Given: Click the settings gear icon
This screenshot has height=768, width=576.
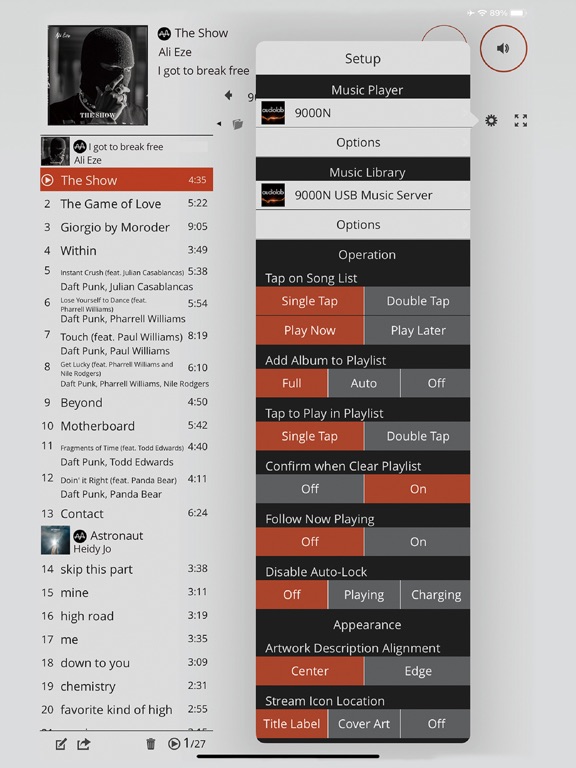Looking at the screenshot, I should coord(491,120).
